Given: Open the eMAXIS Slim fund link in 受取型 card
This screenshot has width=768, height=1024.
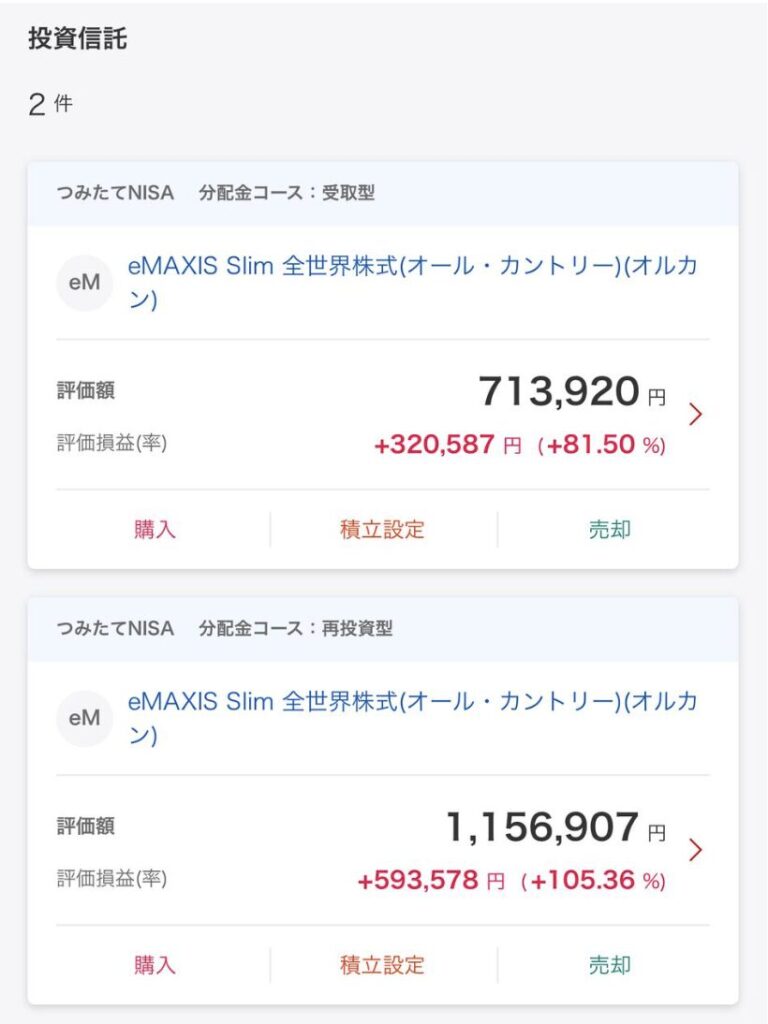Looking at the screenshot, I should click(x=412, y=282).
